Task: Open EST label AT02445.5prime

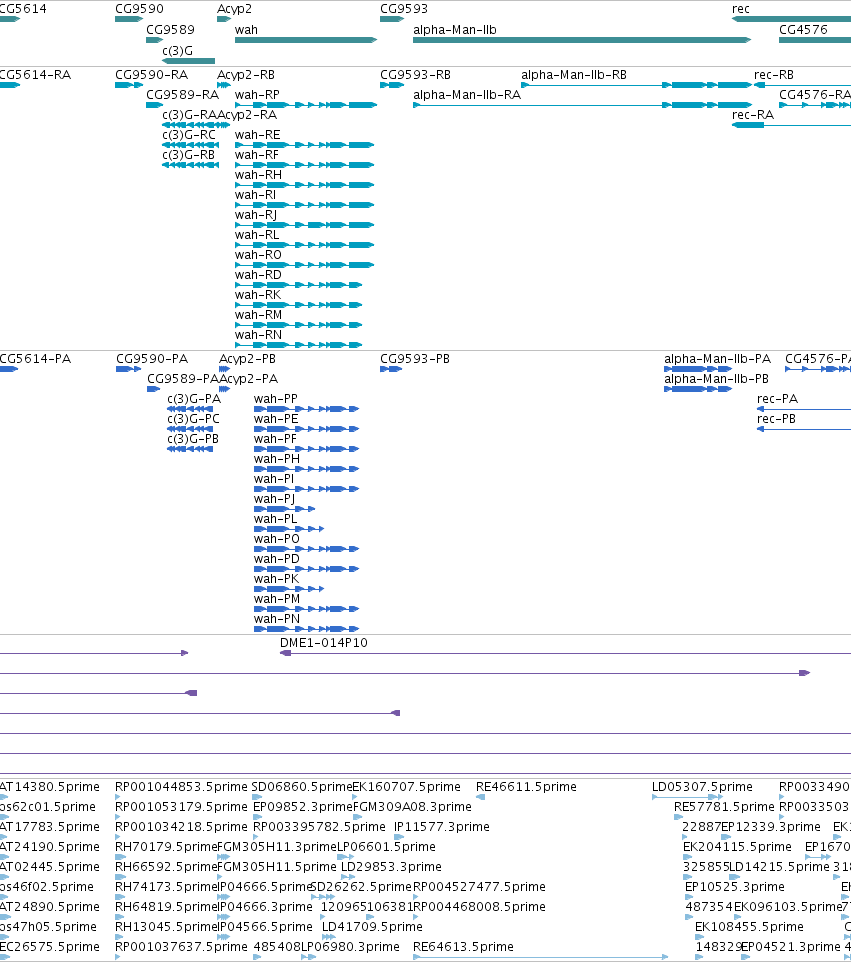Action: pyautogui.click(x=50, y=867)
